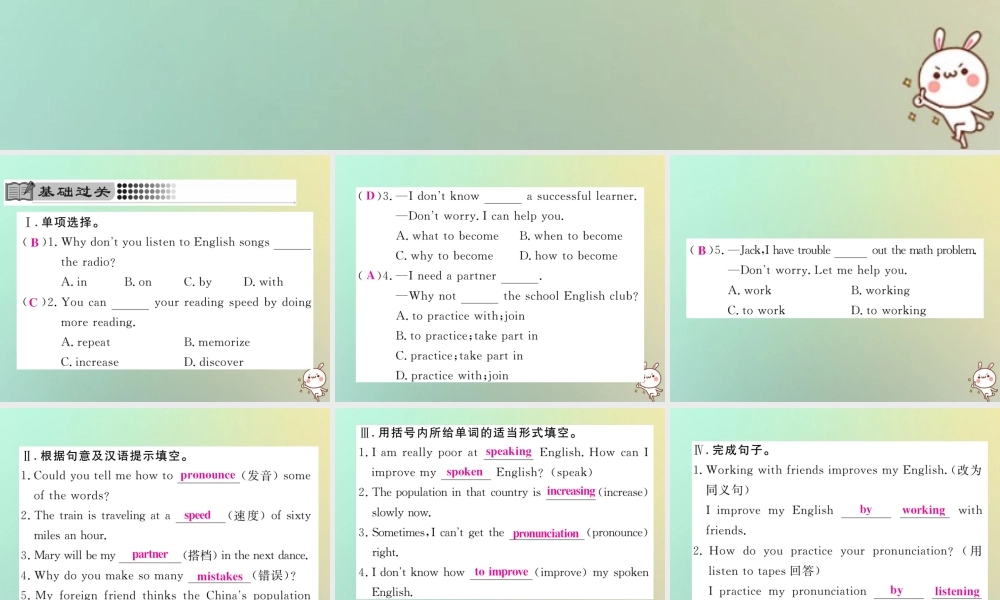Open the slide for section Ⅳ 完成句子
The height and width of the screenshot is (600, 1000).
835,504
